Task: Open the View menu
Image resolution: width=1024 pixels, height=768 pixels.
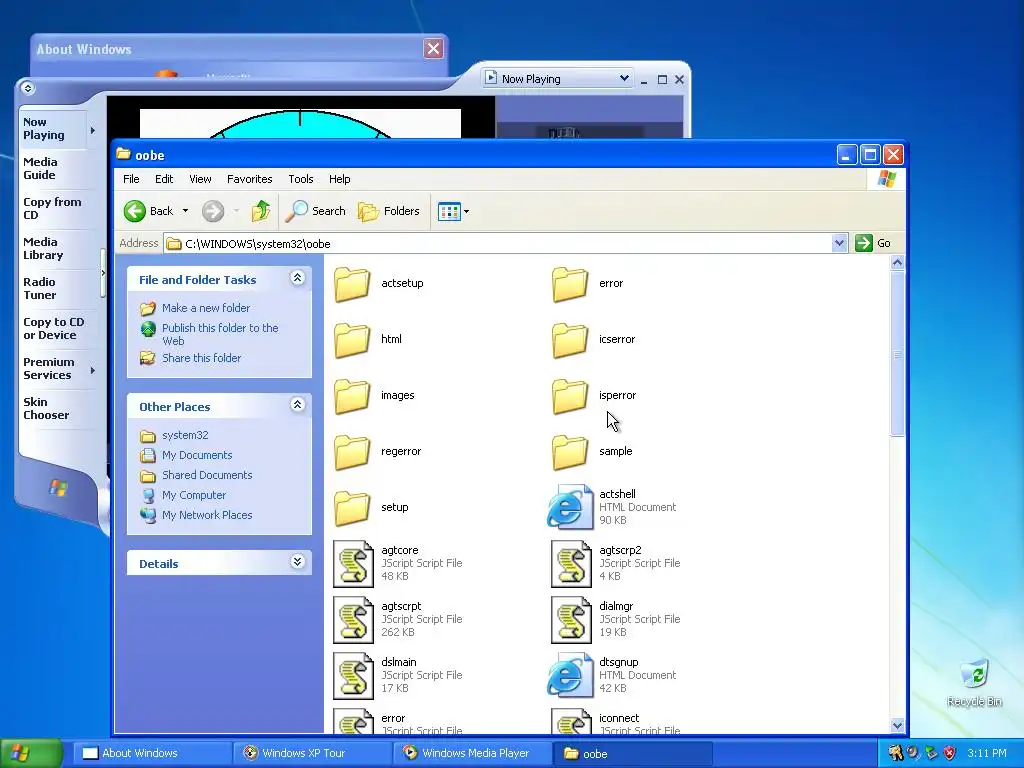Action: point(200,179)
